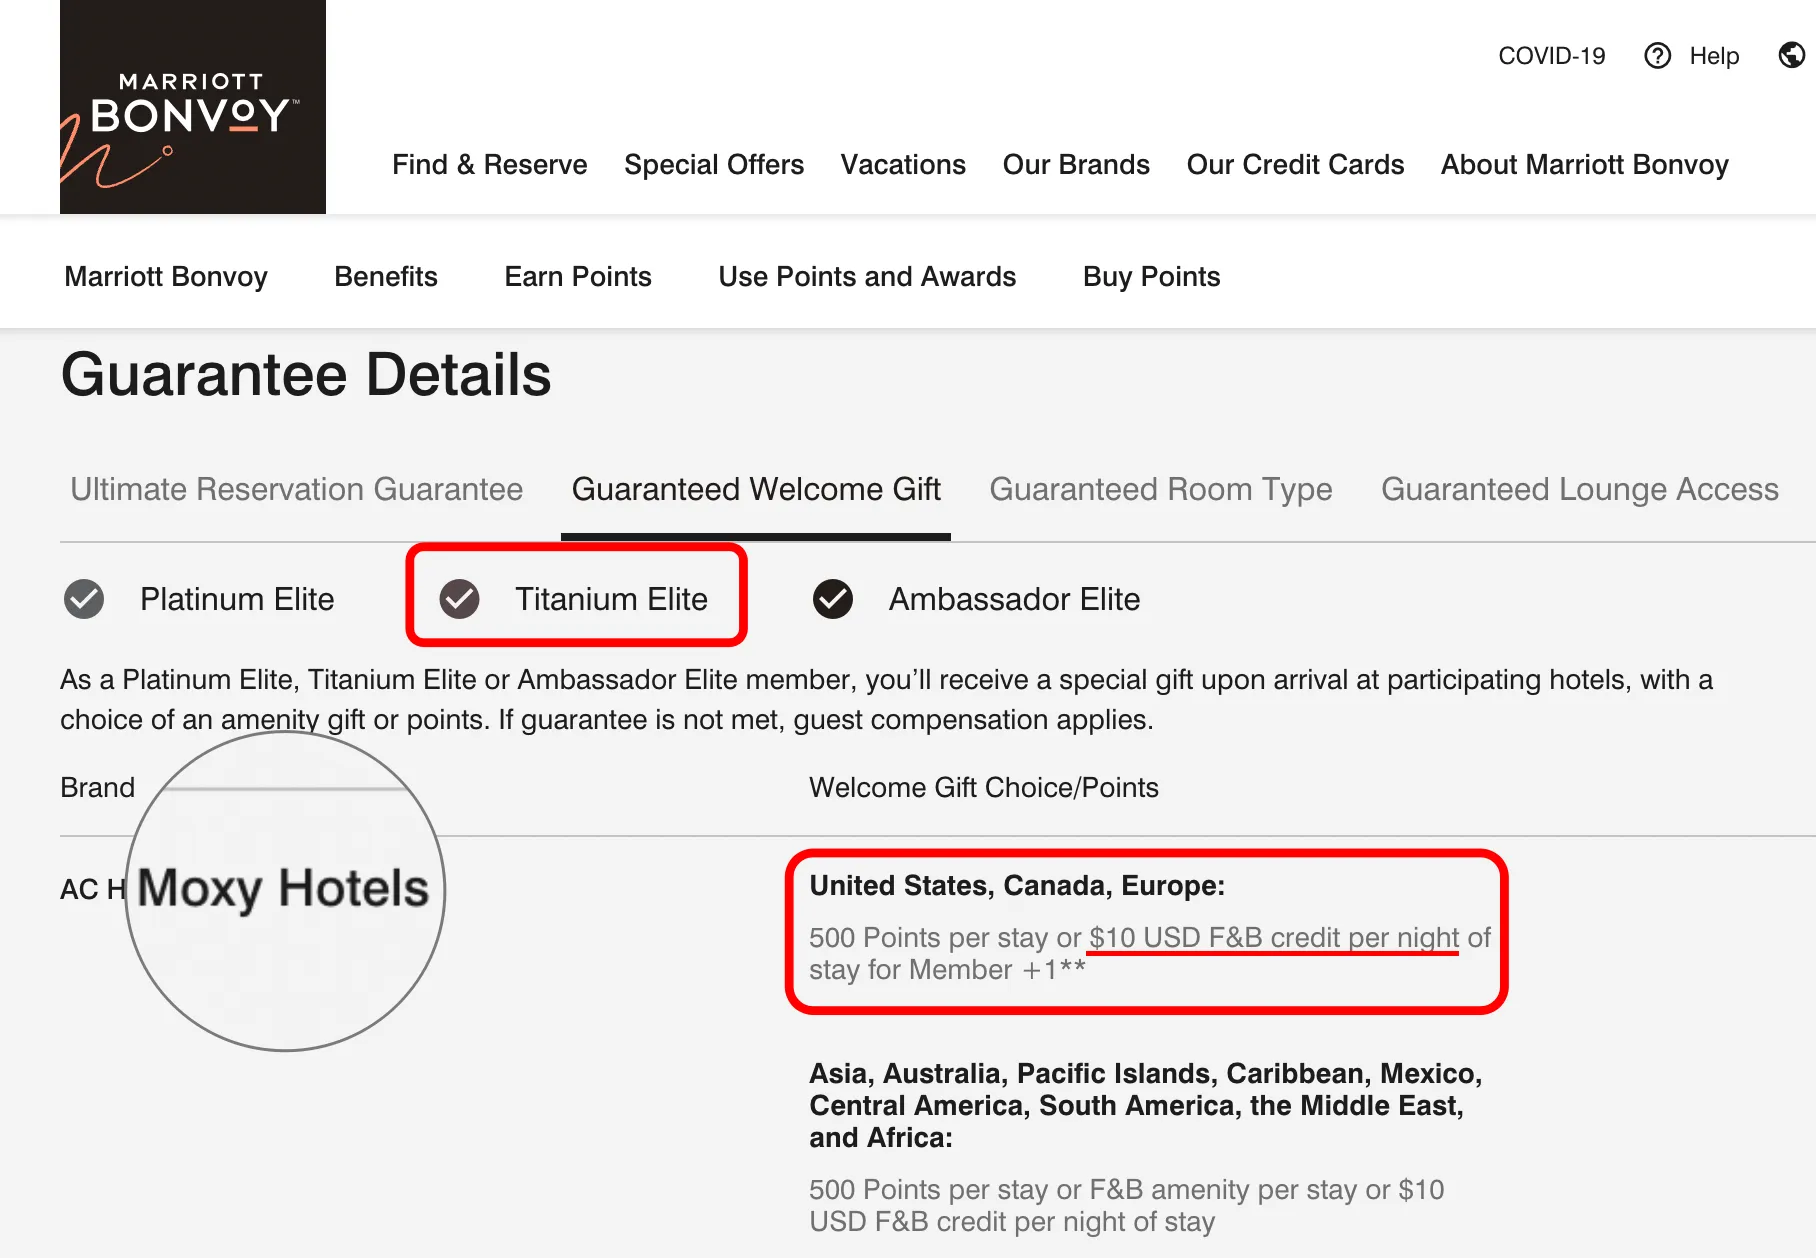This screenshot has height=1258, width=1816.
Task: Switch to Ultimate Reservation Guarantee tab
Action: [297, 489]
